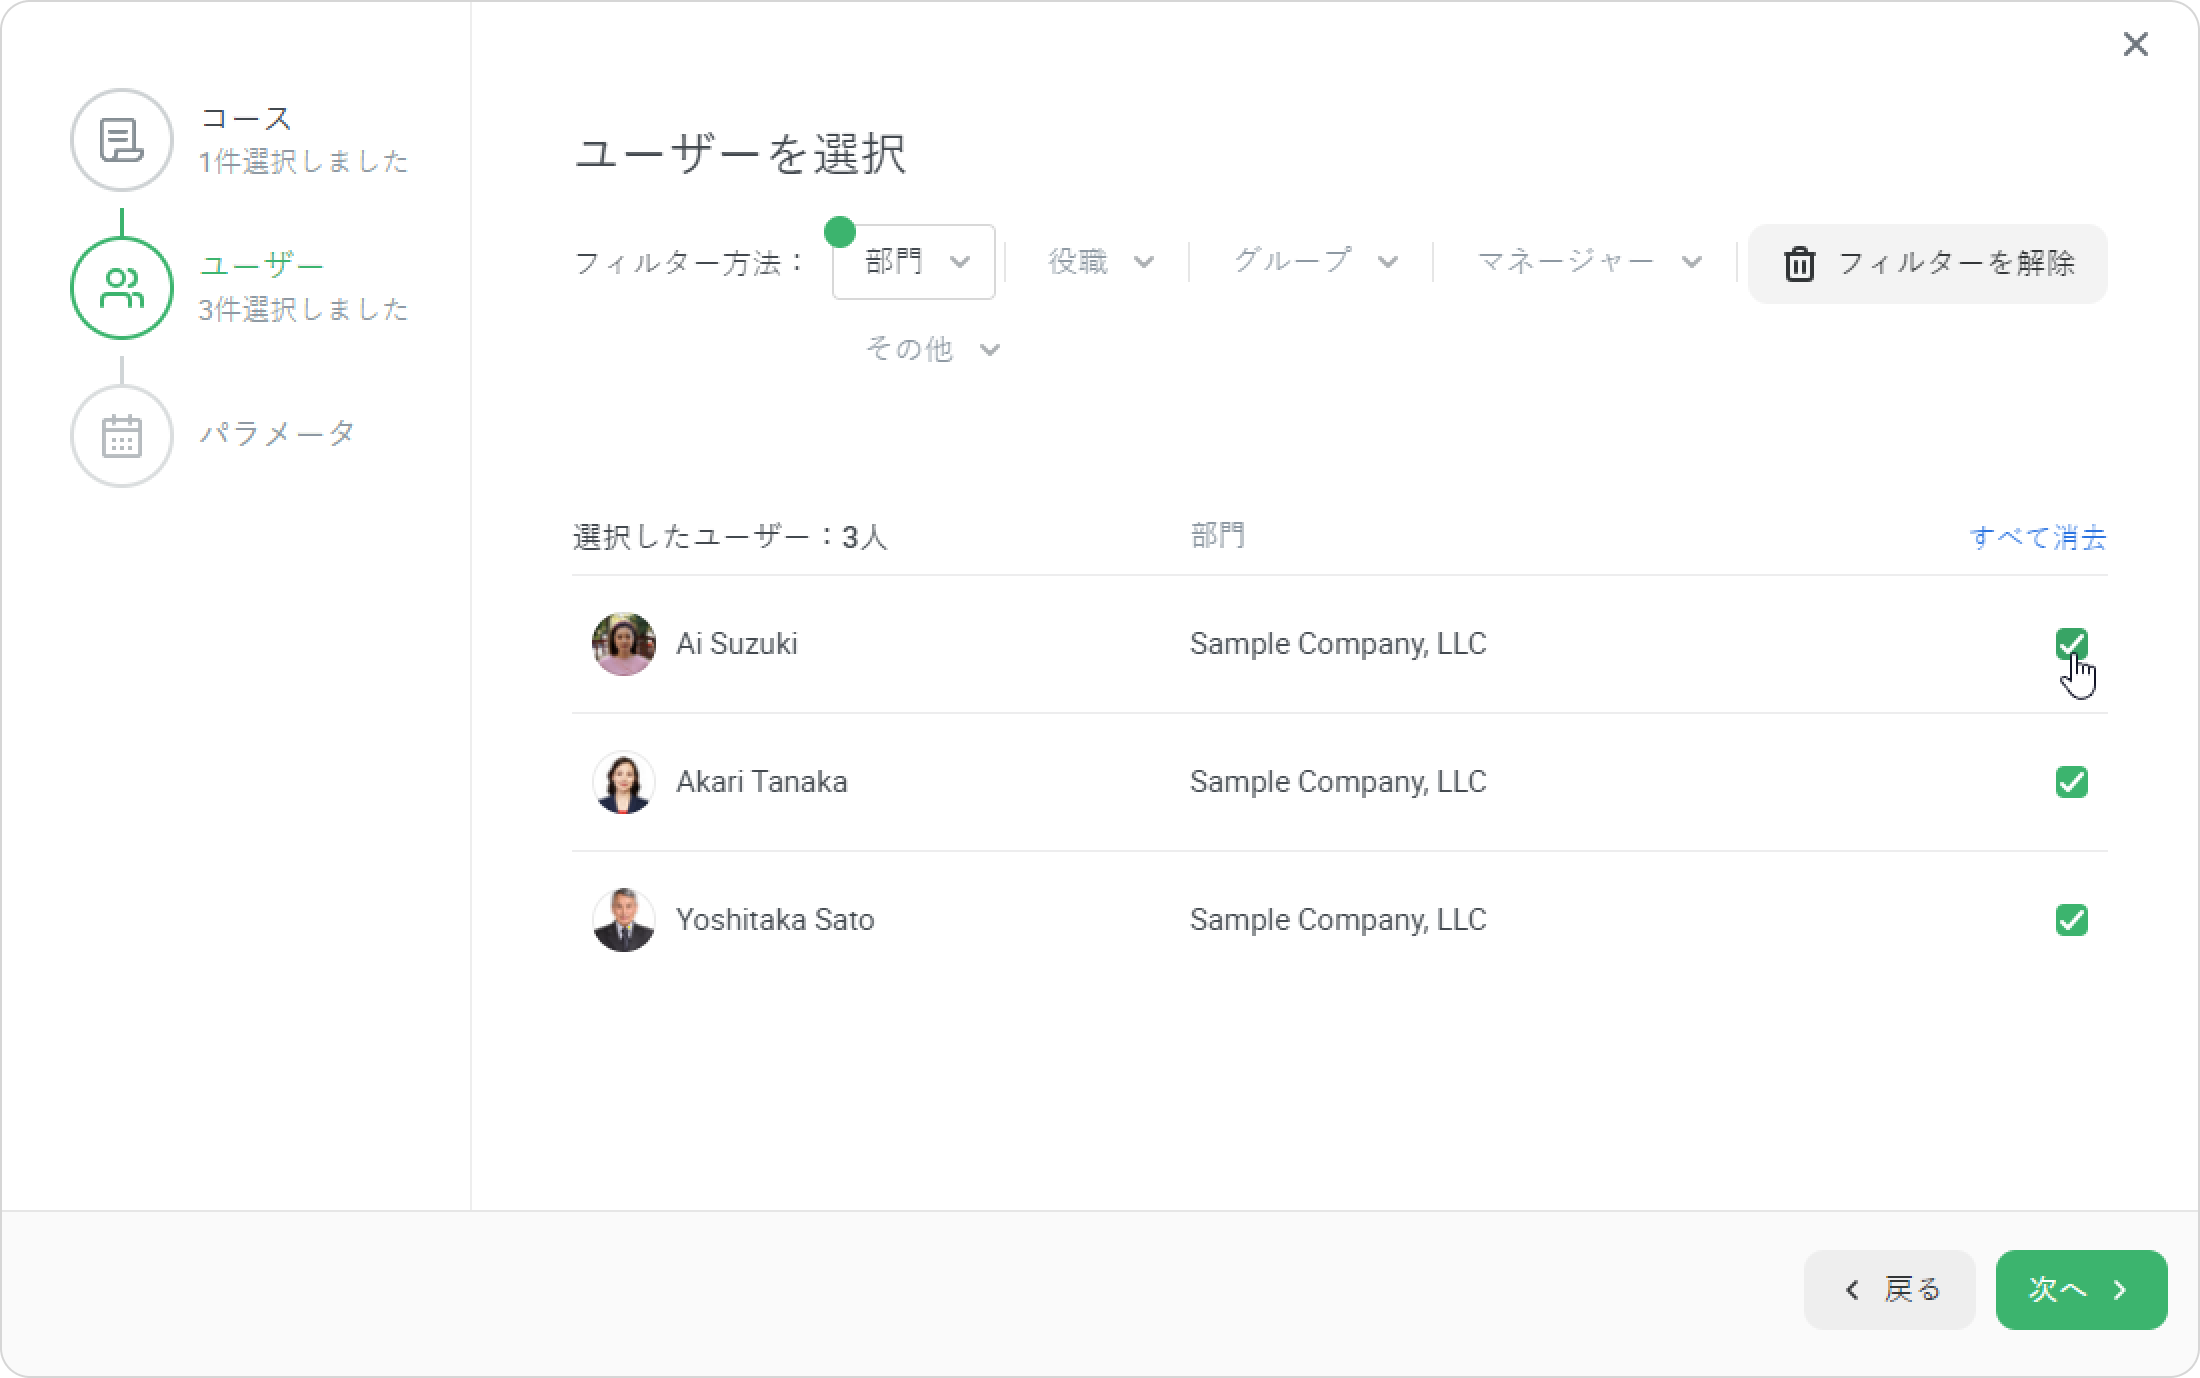Click the Parameters step calendar icon
Screen dimensions: 2200x1378
coord(122,436)
